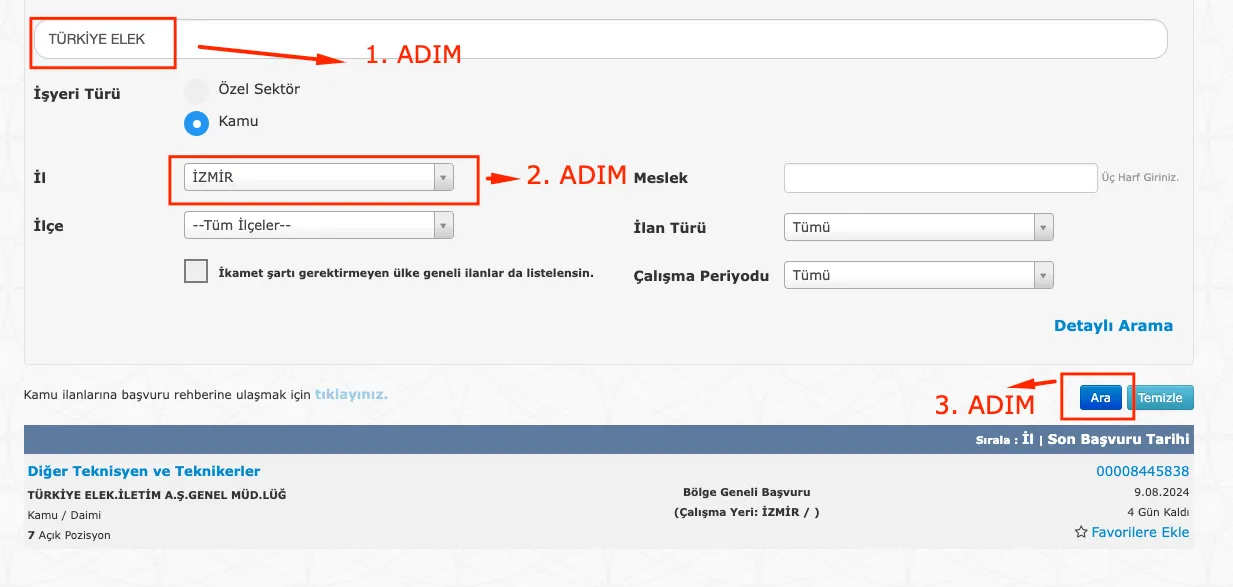Open listing number 00008445838
This screenshot has height=587, width=1233.
[x=1143, y=471]
